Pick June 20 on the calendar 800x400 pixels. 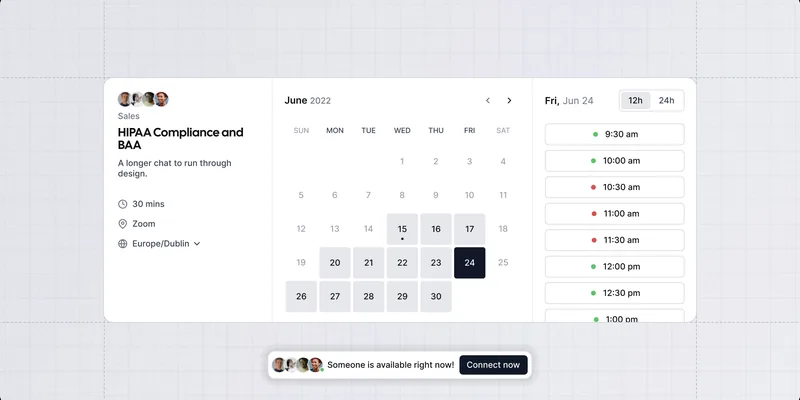click(335, 263)
